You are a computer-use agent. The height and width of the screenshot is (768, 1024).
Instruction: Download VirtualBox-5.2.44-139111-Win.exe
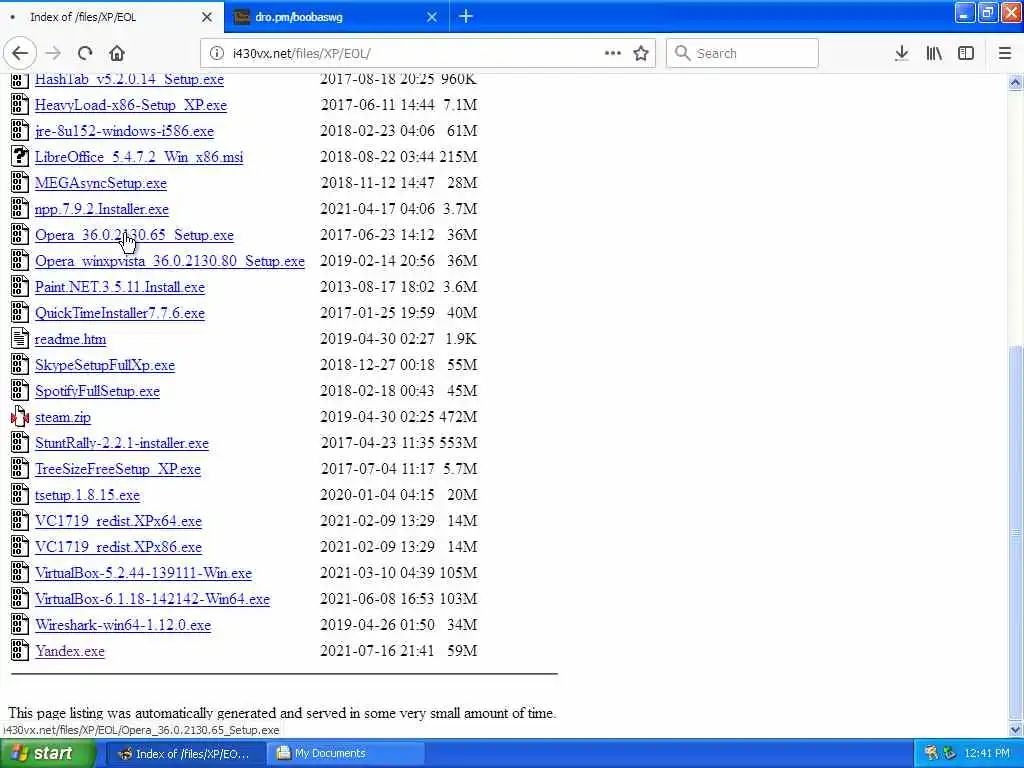click(143, 573)
